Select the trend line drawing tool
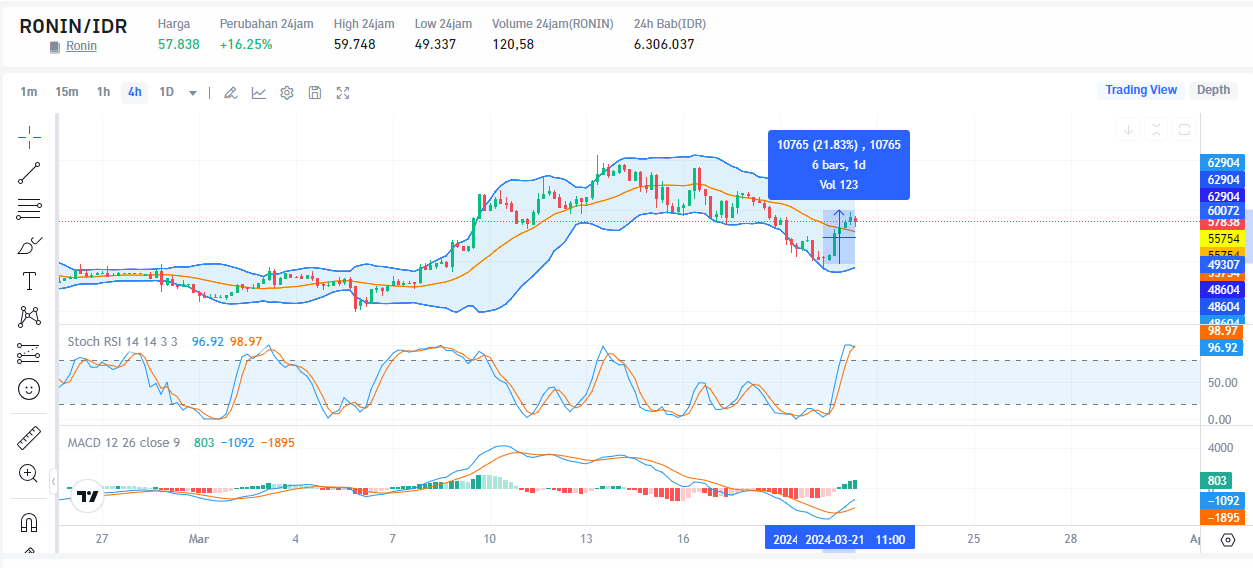 29,173
